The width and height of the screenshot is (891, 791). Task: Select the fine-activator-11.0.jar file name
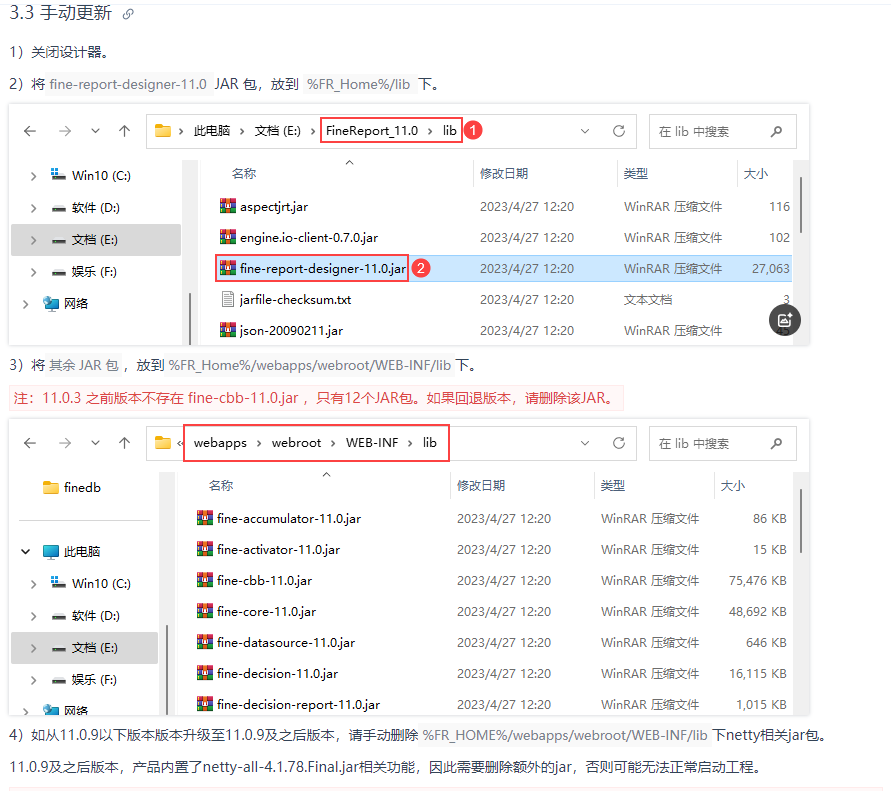pos(278,549)
